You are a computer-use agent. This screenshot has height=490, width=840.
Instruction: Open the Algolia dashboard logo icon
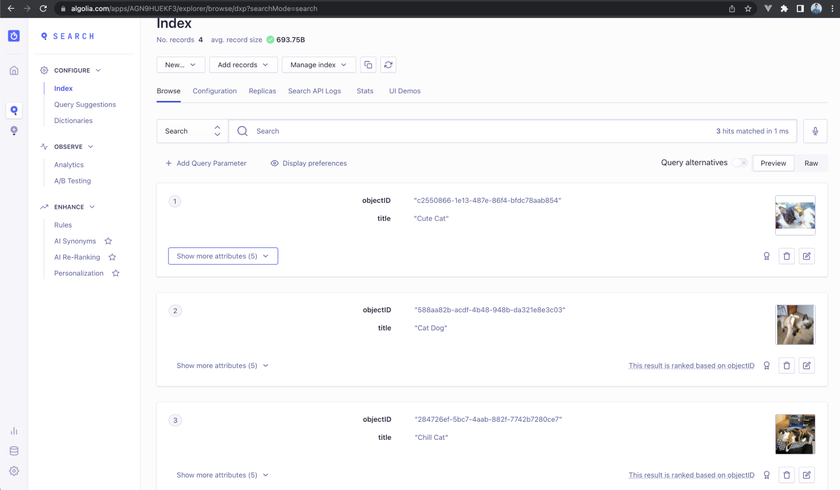coord(14,36)
